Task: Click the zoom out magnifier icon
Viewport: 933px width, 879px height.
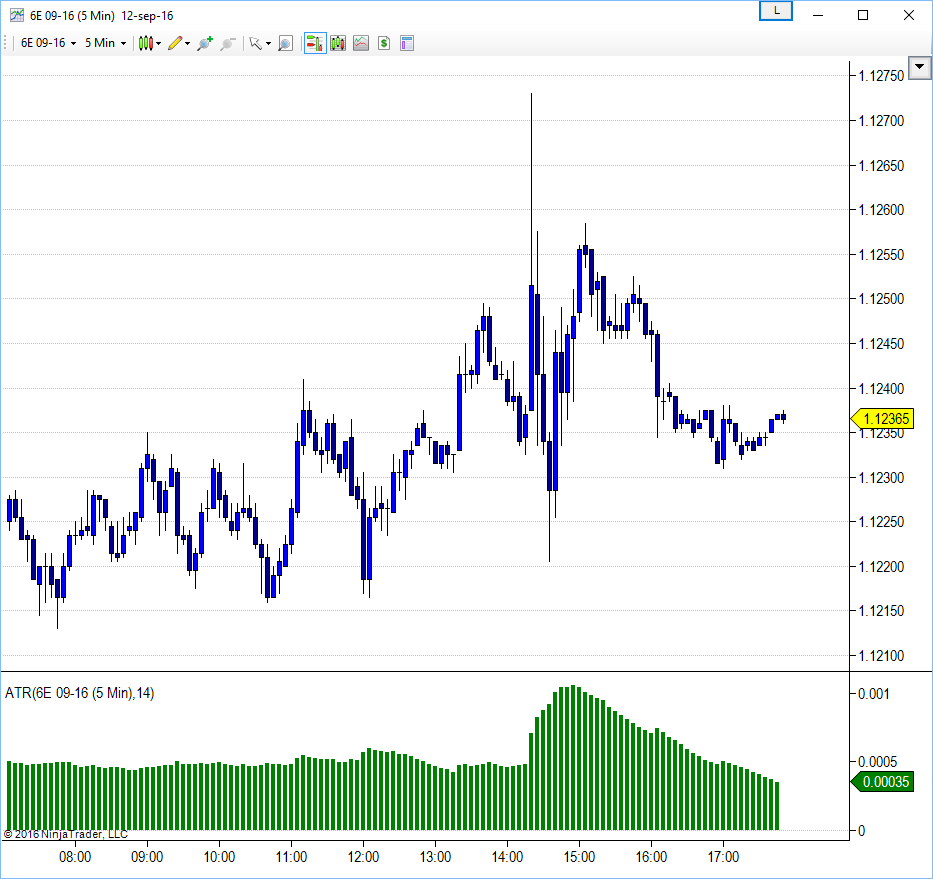Action: [x=228, y=43]
